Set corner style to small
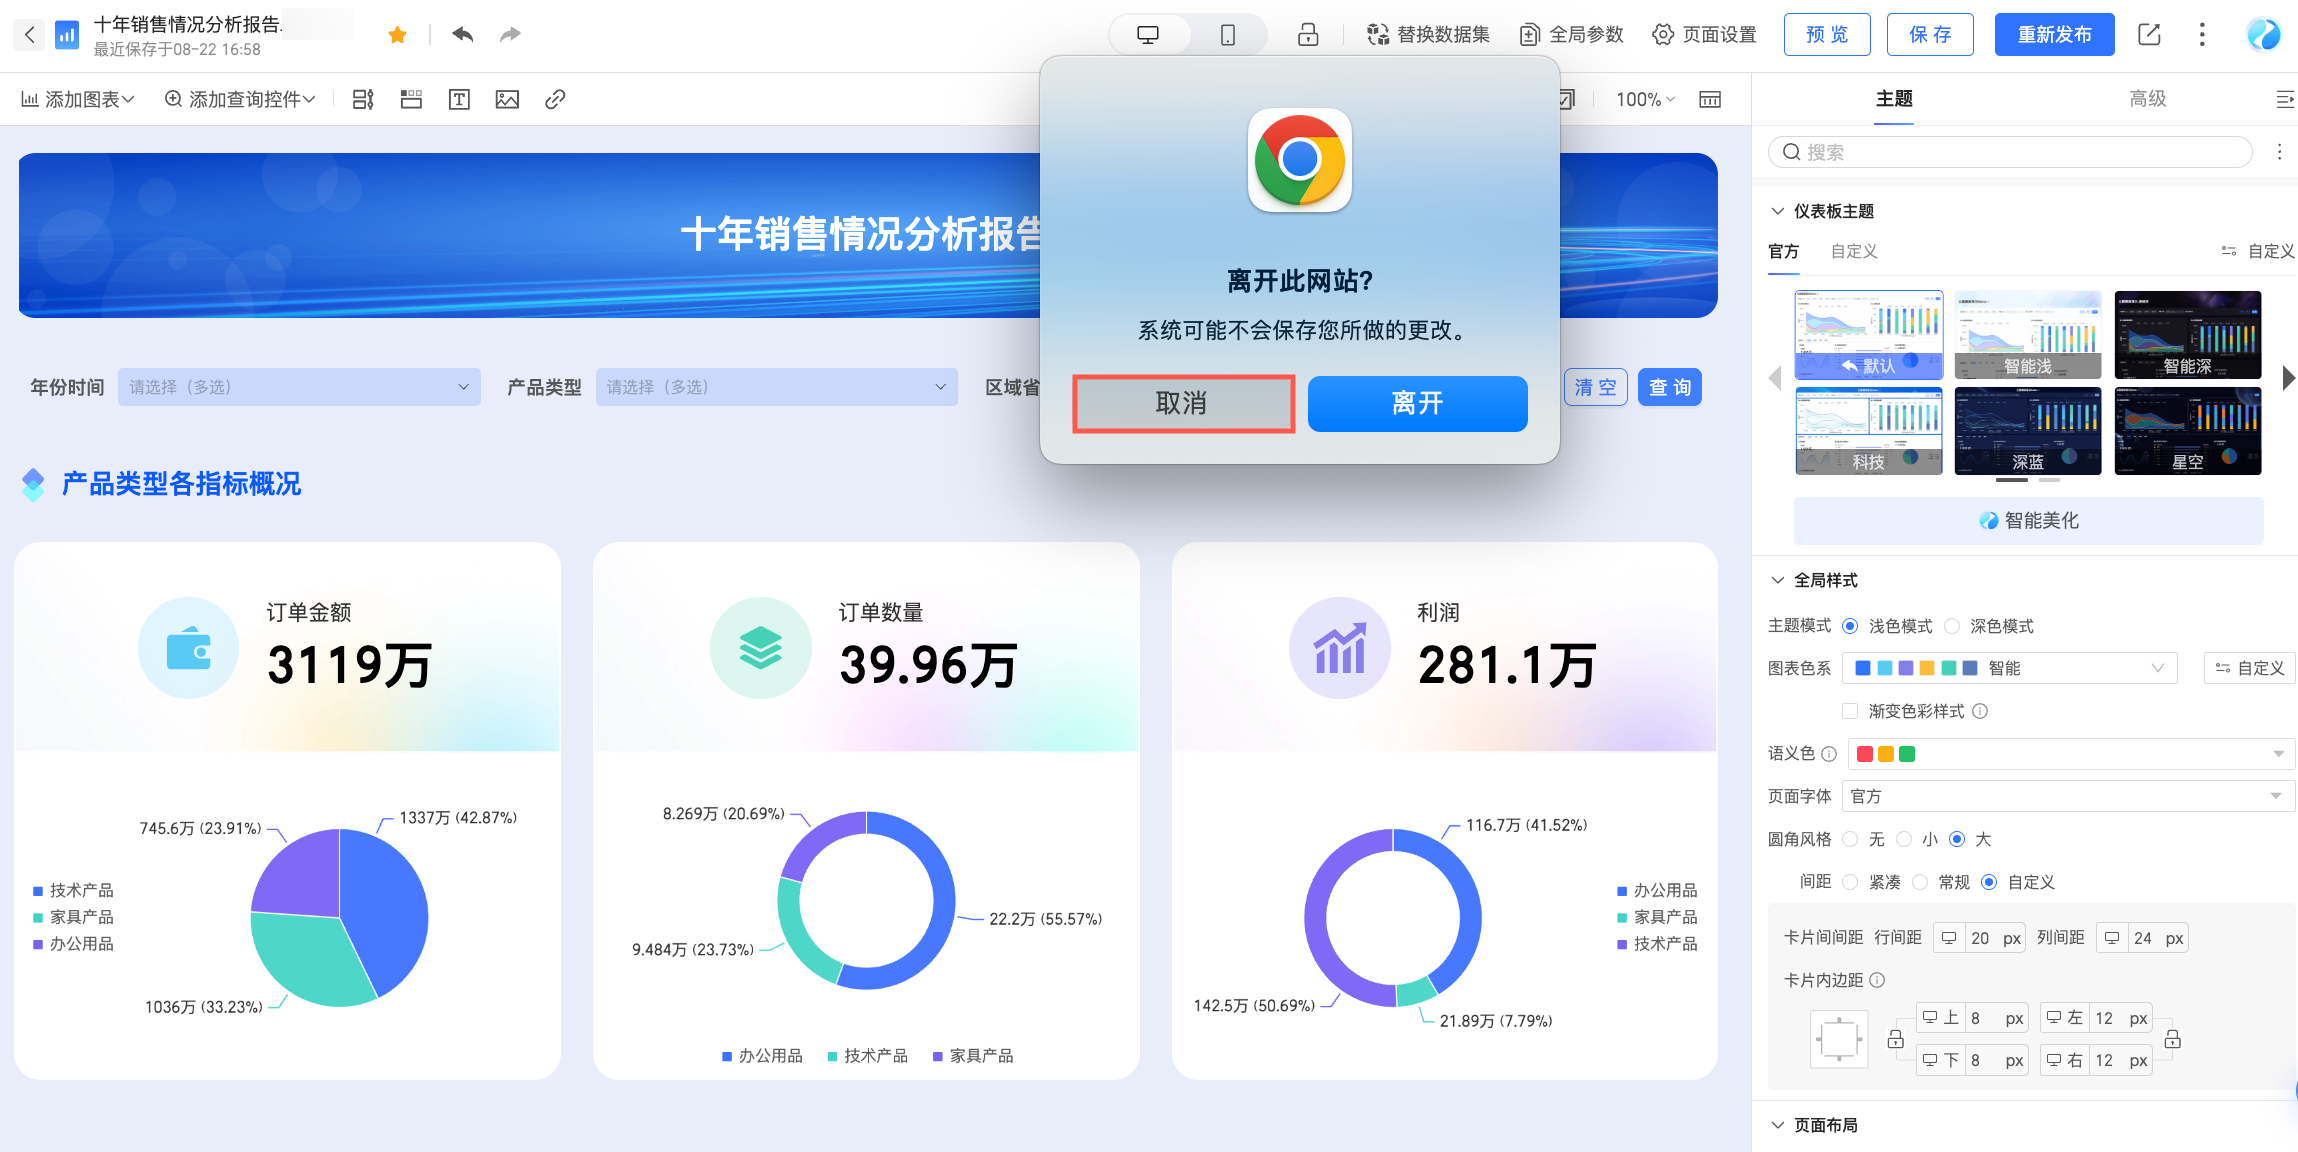The image size is (2298, 1152). pos(1904,839)
